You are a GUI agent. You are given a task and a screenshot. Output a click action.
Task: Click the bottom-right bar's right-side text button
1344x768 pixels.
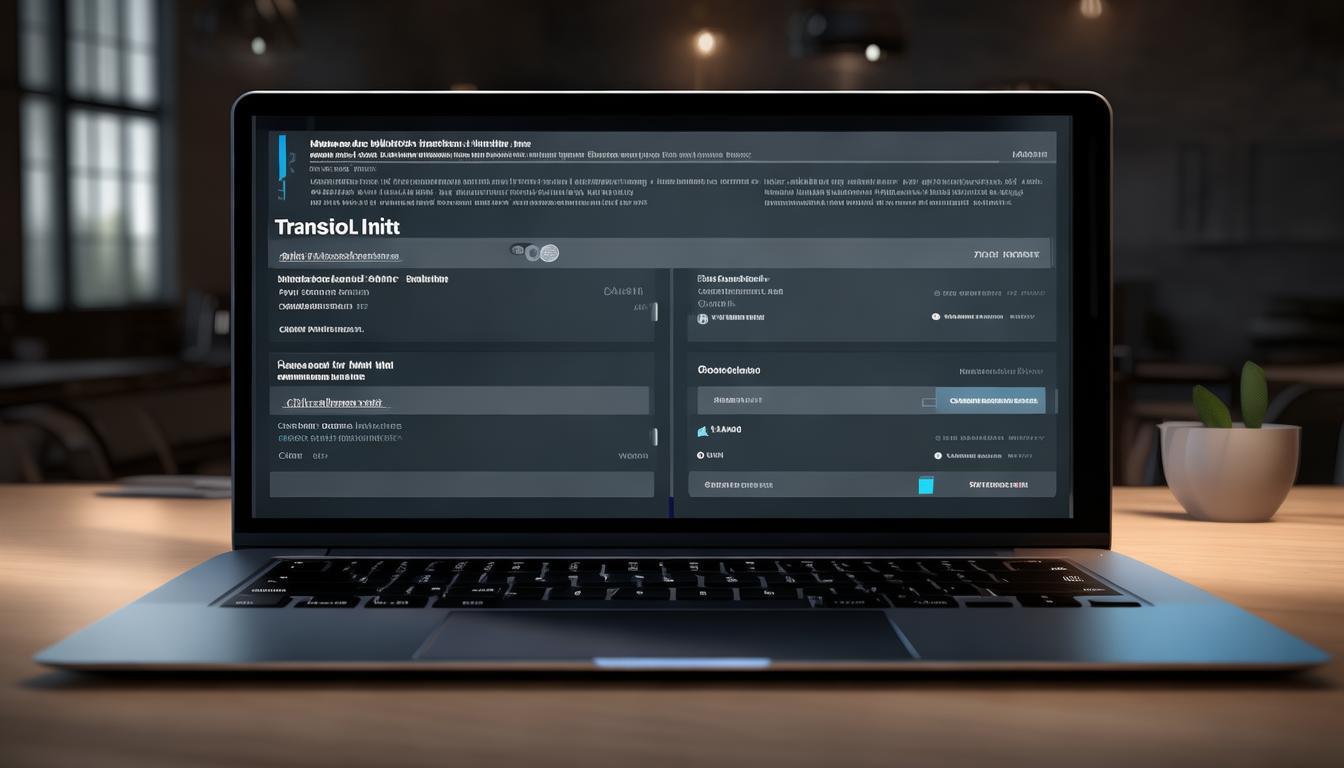pyautogui.click(x=998, y=485)
